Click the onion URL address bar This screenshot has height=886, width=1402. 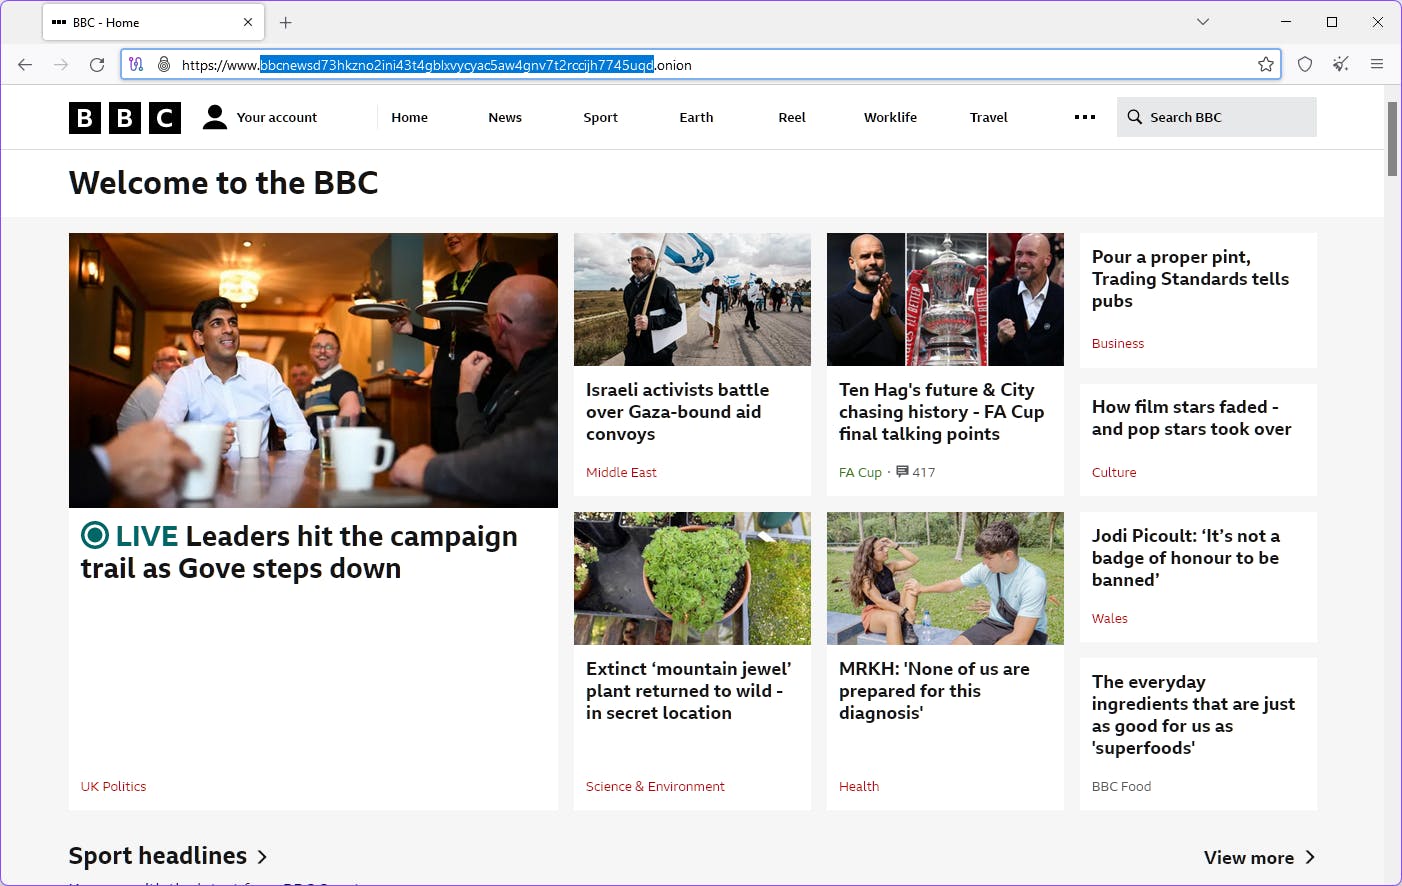pos(700,65)
